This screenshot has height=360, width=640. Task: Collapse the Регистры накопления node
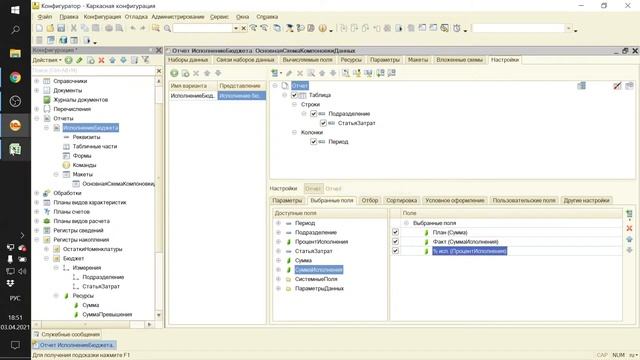click(x=37, y=240)
